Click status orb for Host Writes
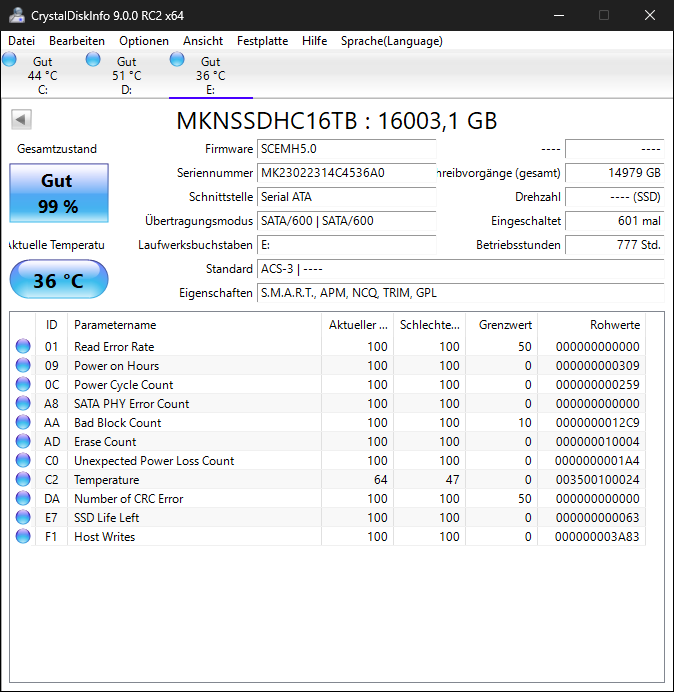This screenshot has width=674, height=692. (23, 536)
